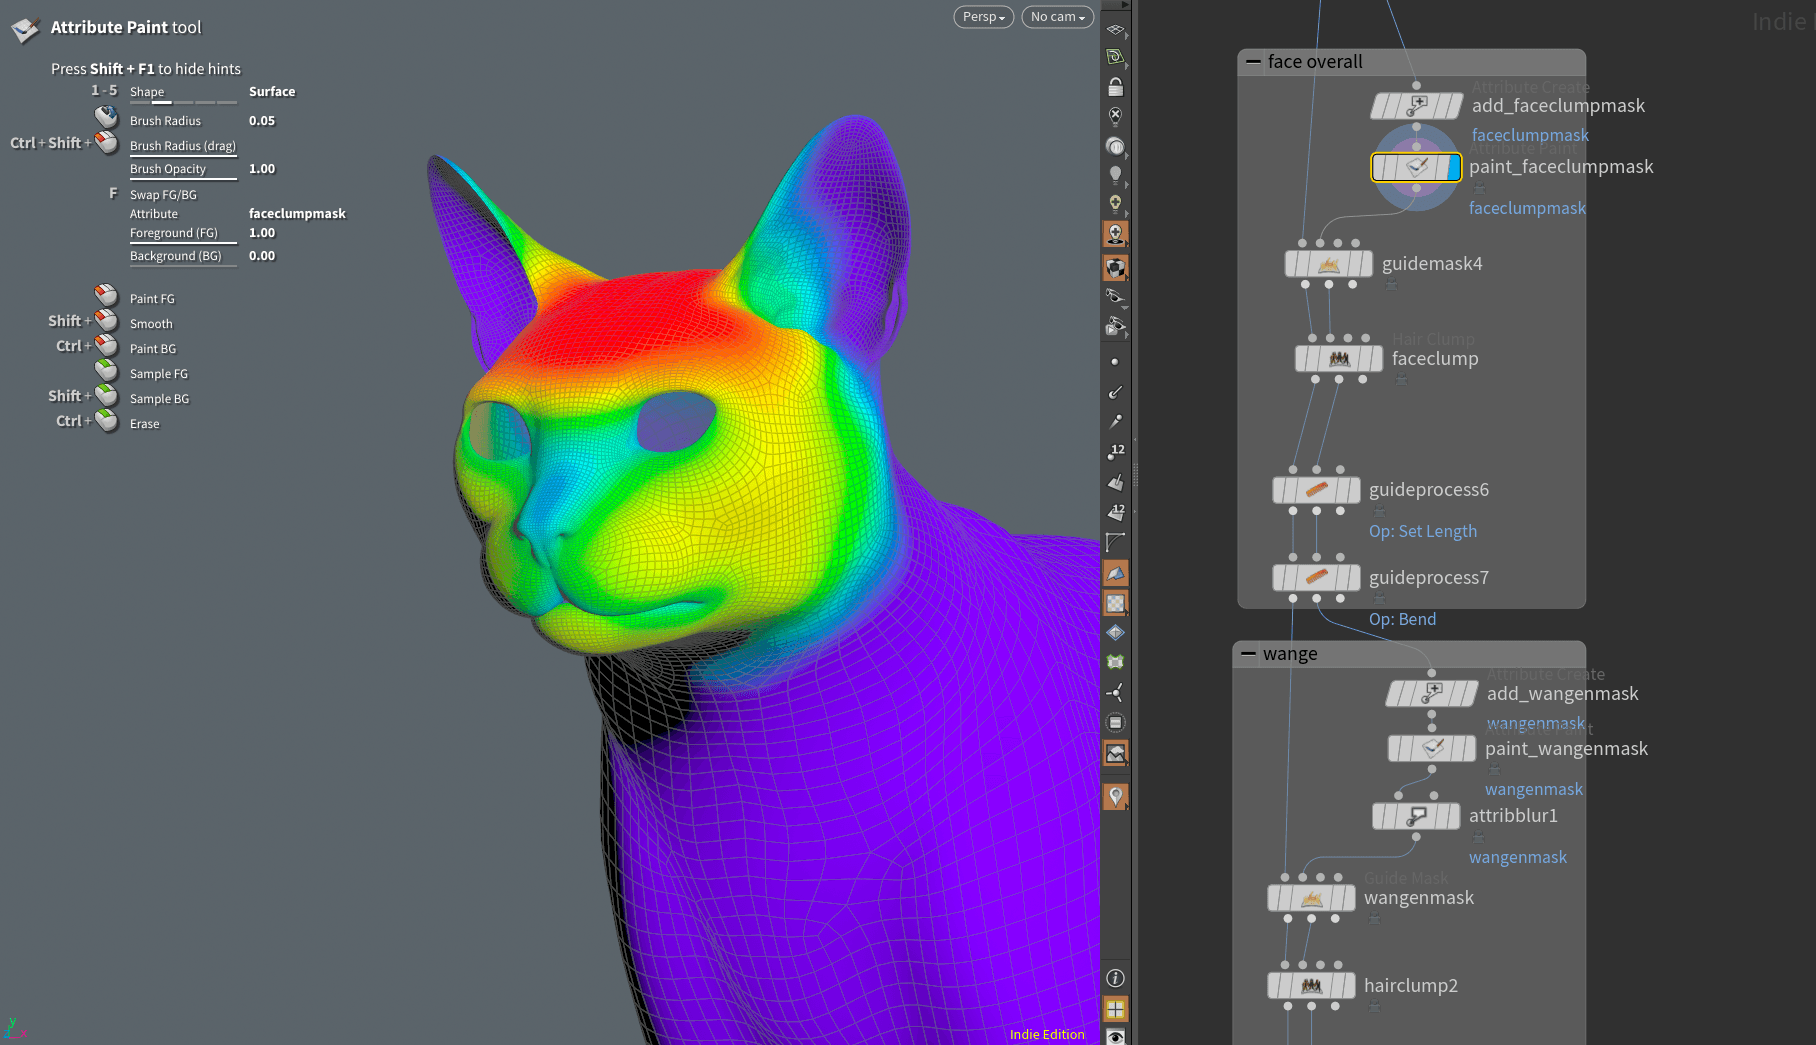The height and width of the screenshot is (1045, 1816).
Task: Click the map pin icon in viewport toolbar
Action: point(1115,796)
